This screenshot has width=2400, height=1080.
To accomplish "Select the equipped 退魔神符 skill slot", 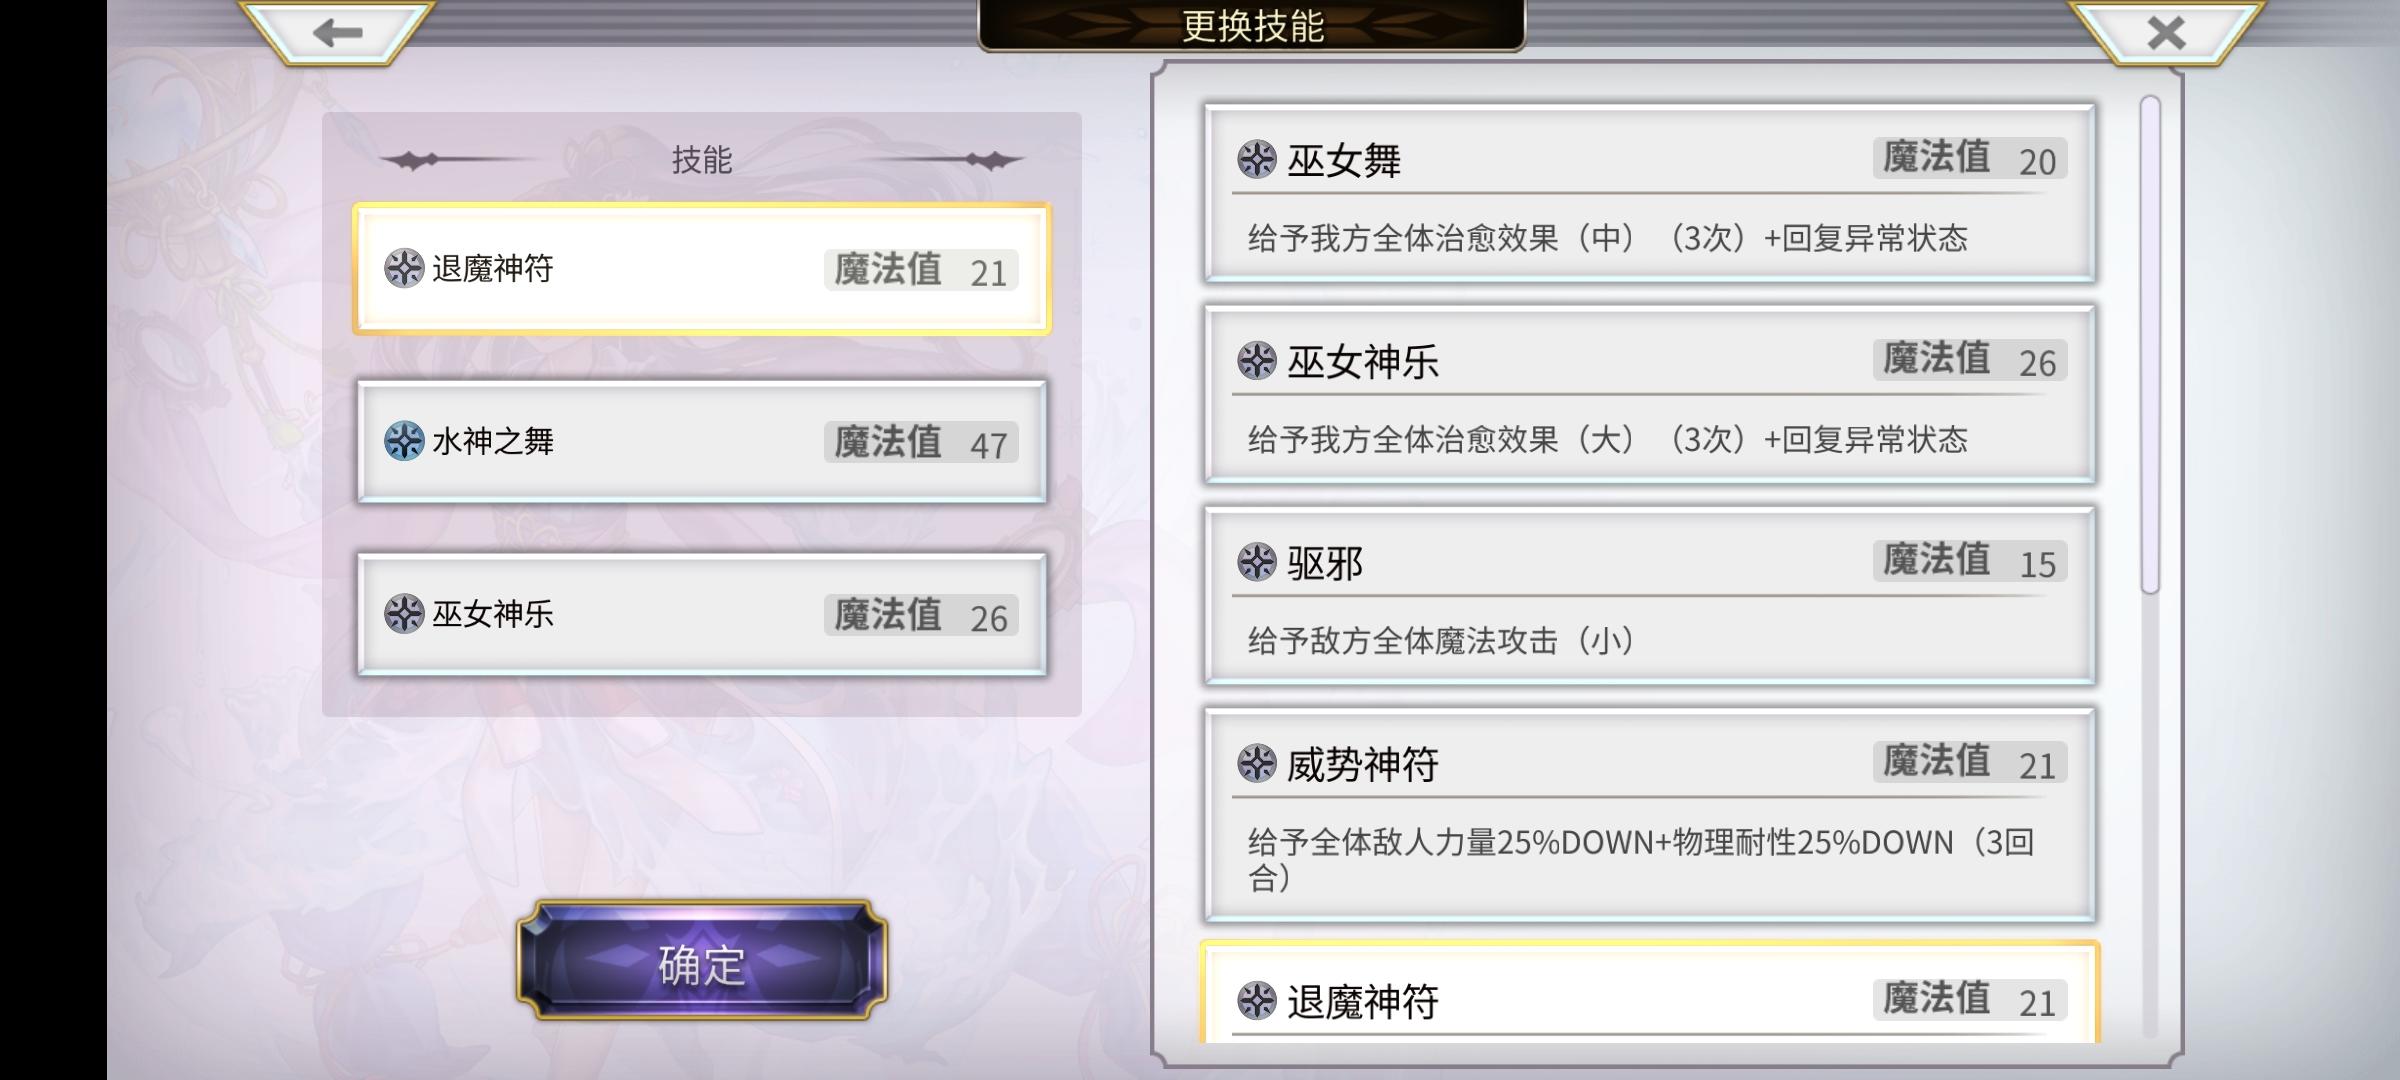I will coord(702,269).
